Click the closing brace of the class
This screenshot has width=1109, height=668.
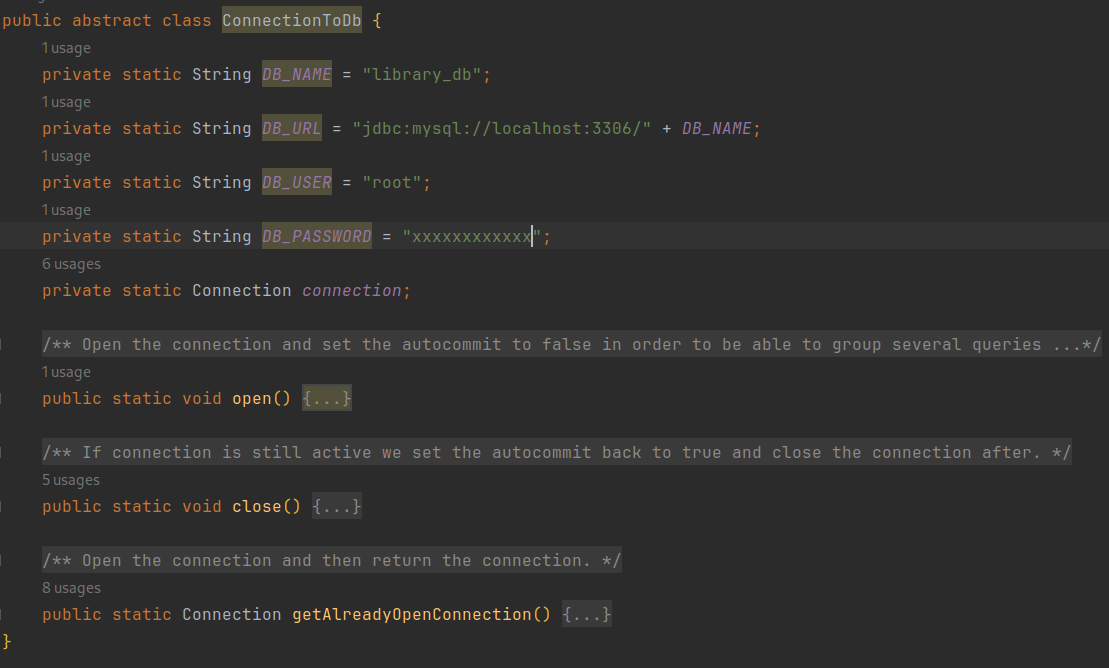point(7,641)
